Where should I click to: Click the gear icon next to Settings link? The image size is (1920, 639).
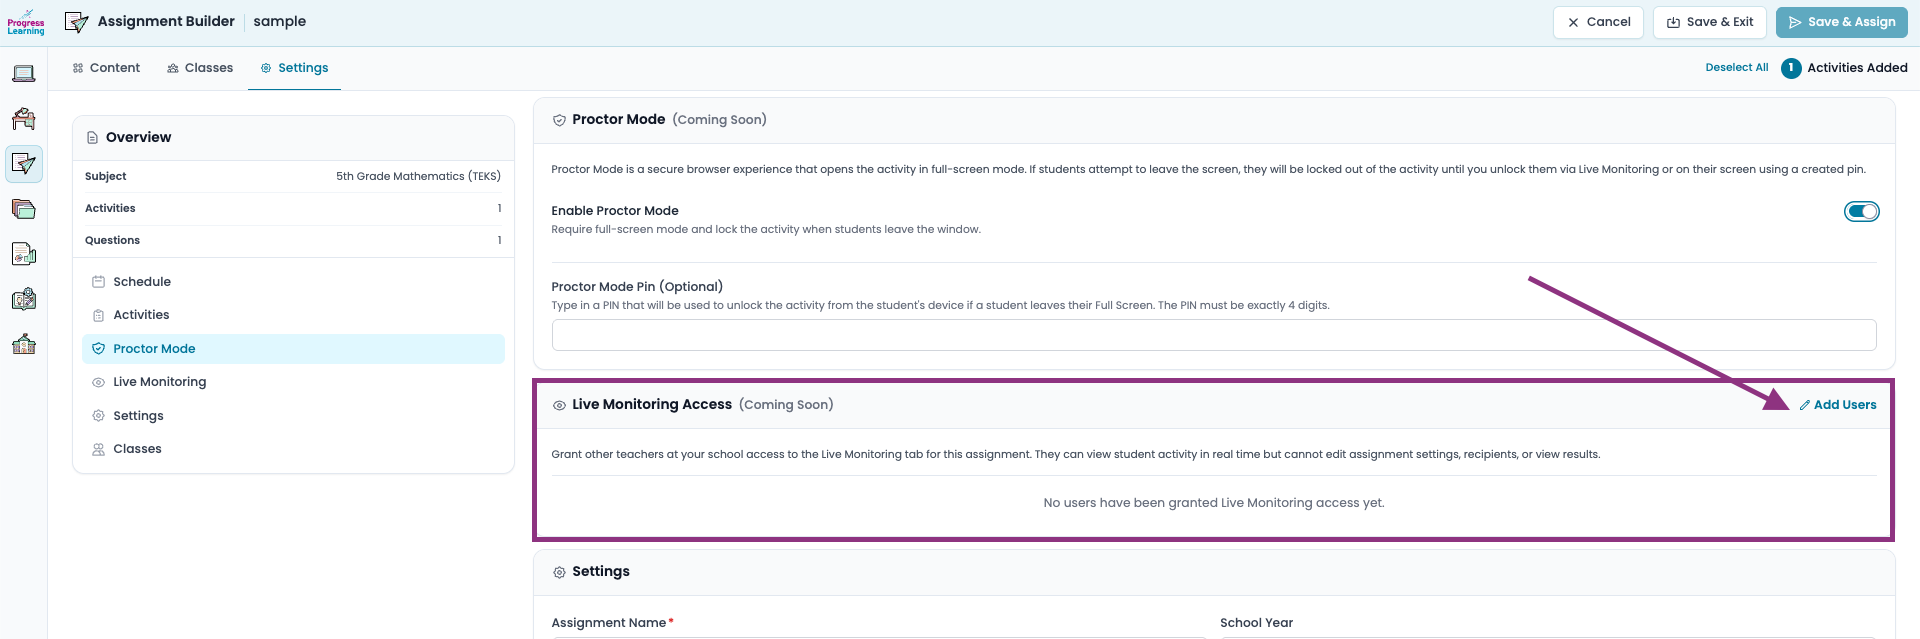pyautogui.click(x=98, y=416)
